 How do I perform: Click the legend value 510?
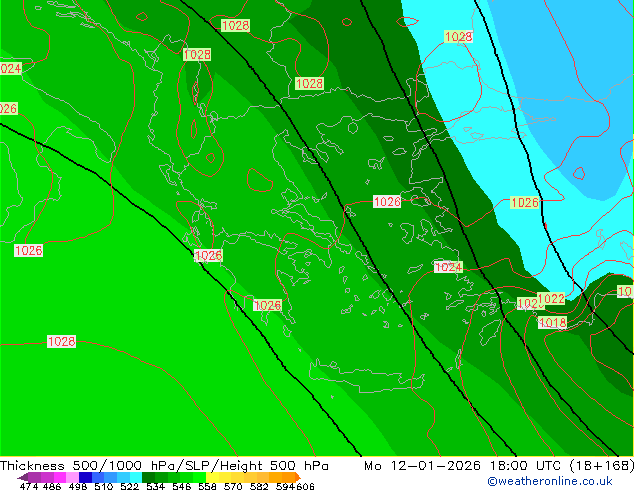pos(104,486)
